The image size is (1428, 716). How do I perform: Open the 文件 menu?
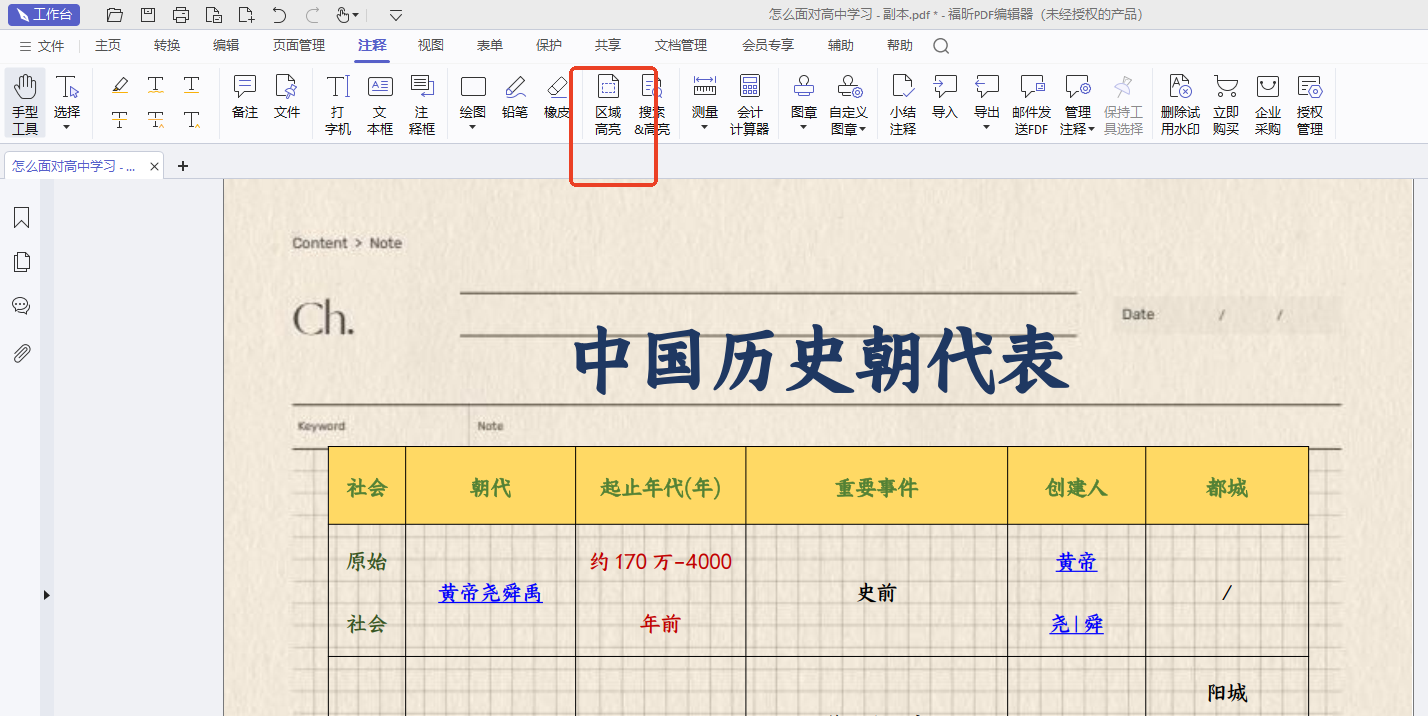tap(42, 46)
